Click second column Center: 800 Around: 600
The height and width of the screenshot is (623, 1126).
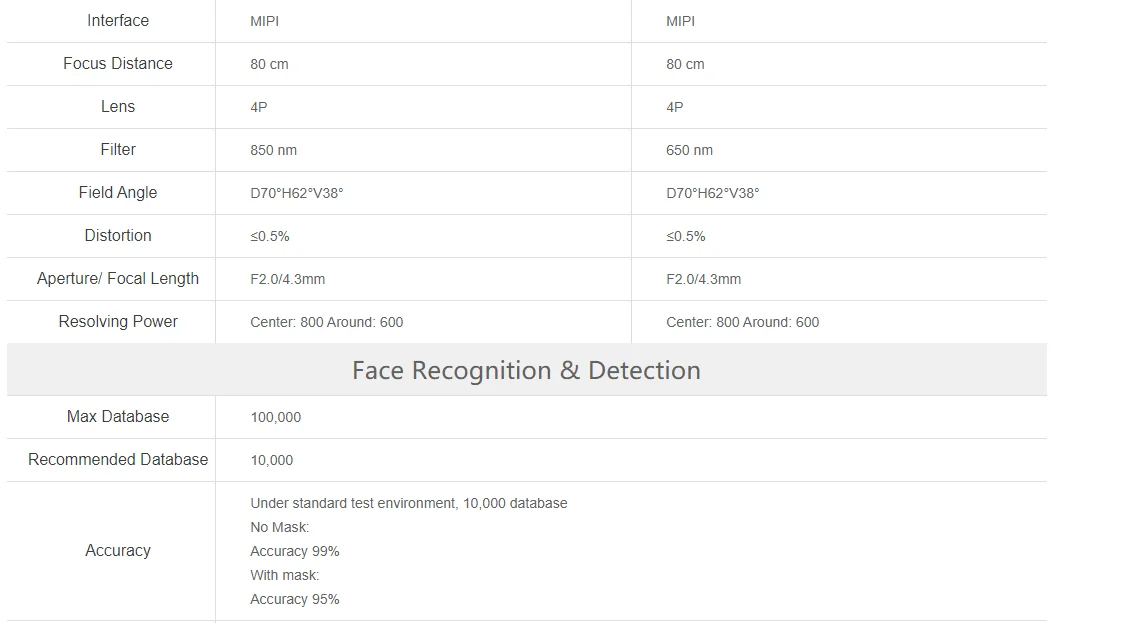click(x=743, y=322)
